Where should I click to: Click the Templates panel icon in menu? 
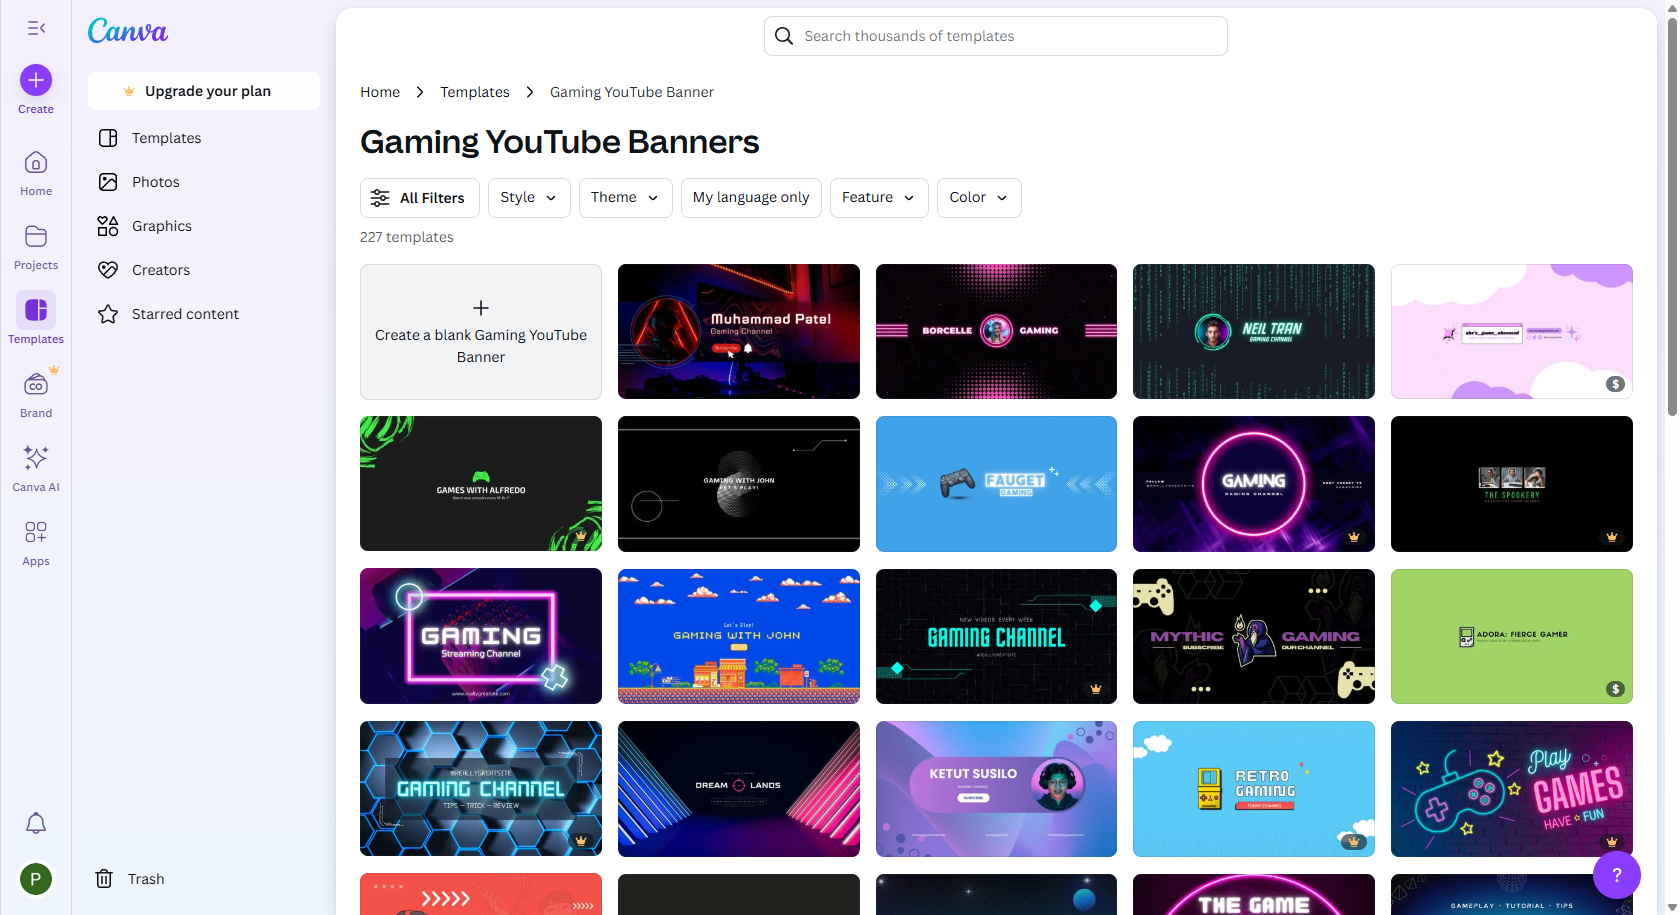click(108, 138)
